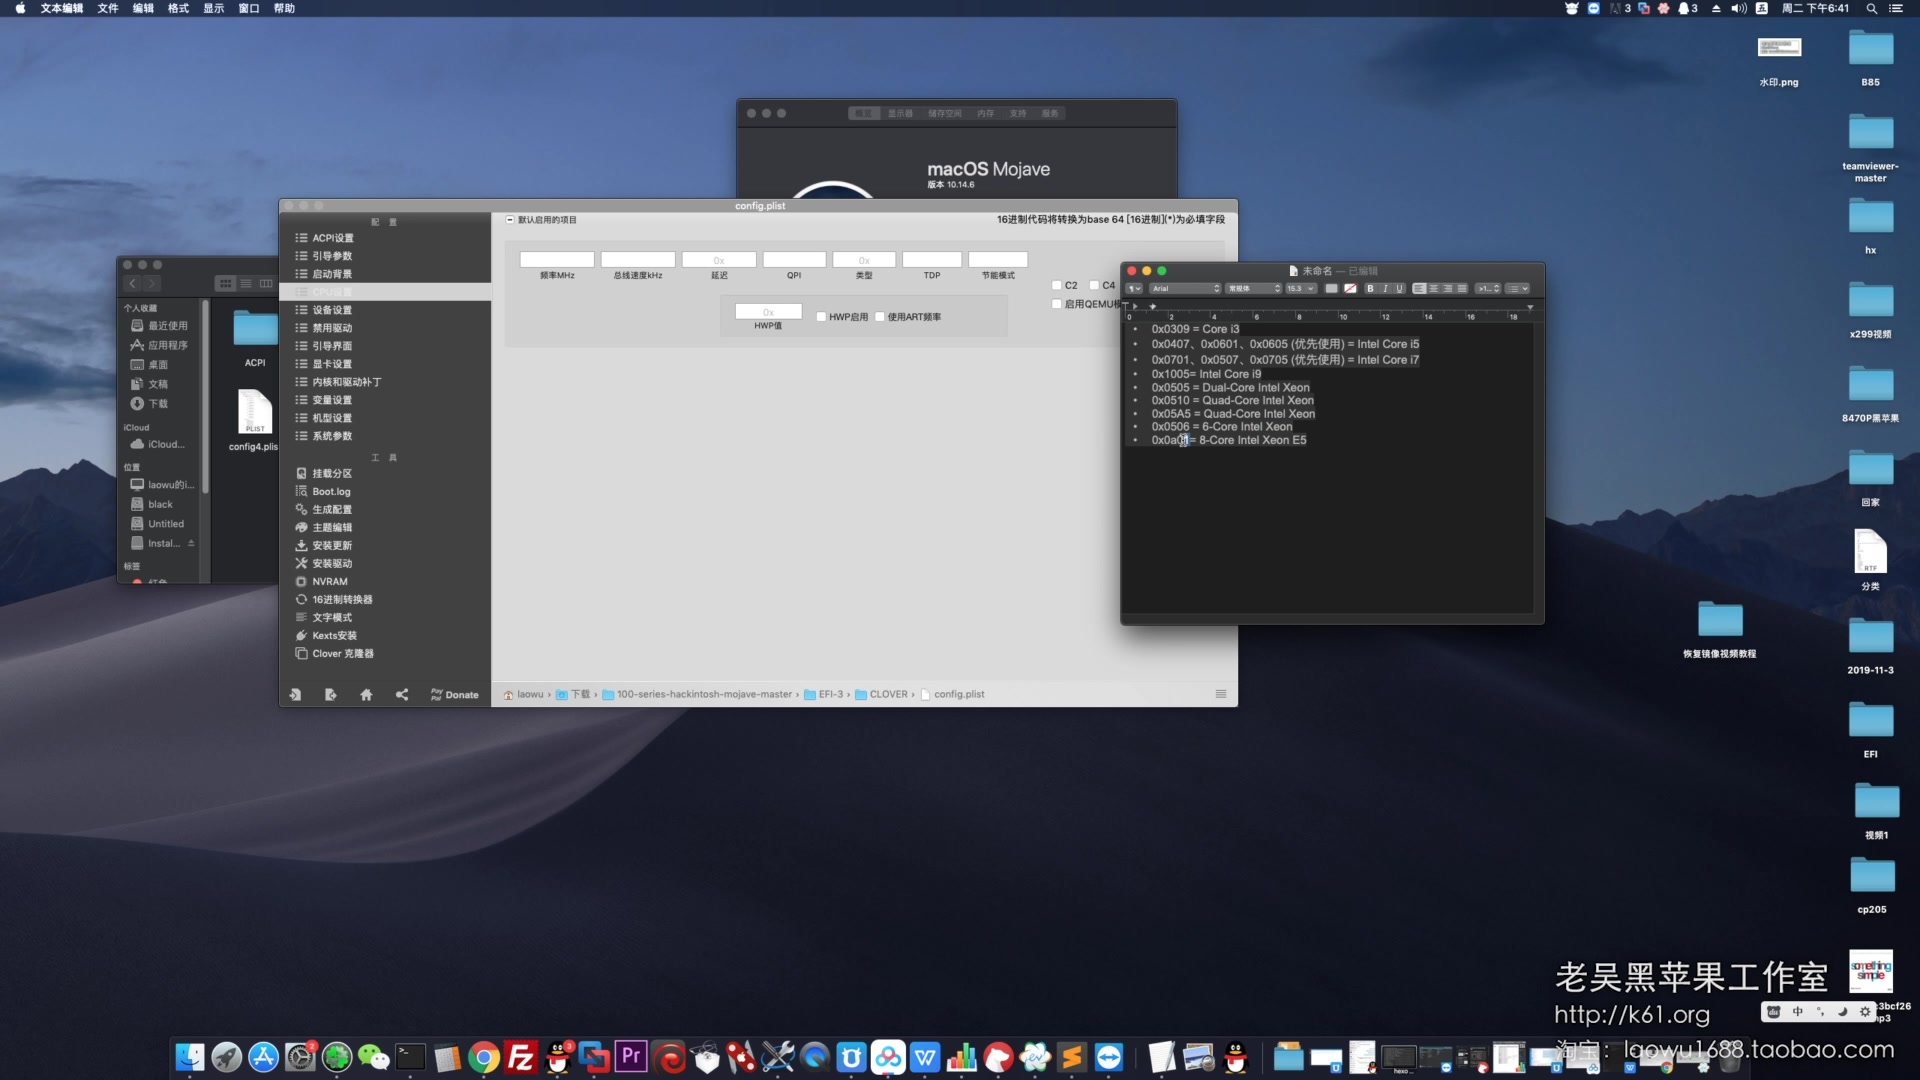Toggle bold in TextEdit toolbar
1920x1080 pixels.
point(1370,288)
